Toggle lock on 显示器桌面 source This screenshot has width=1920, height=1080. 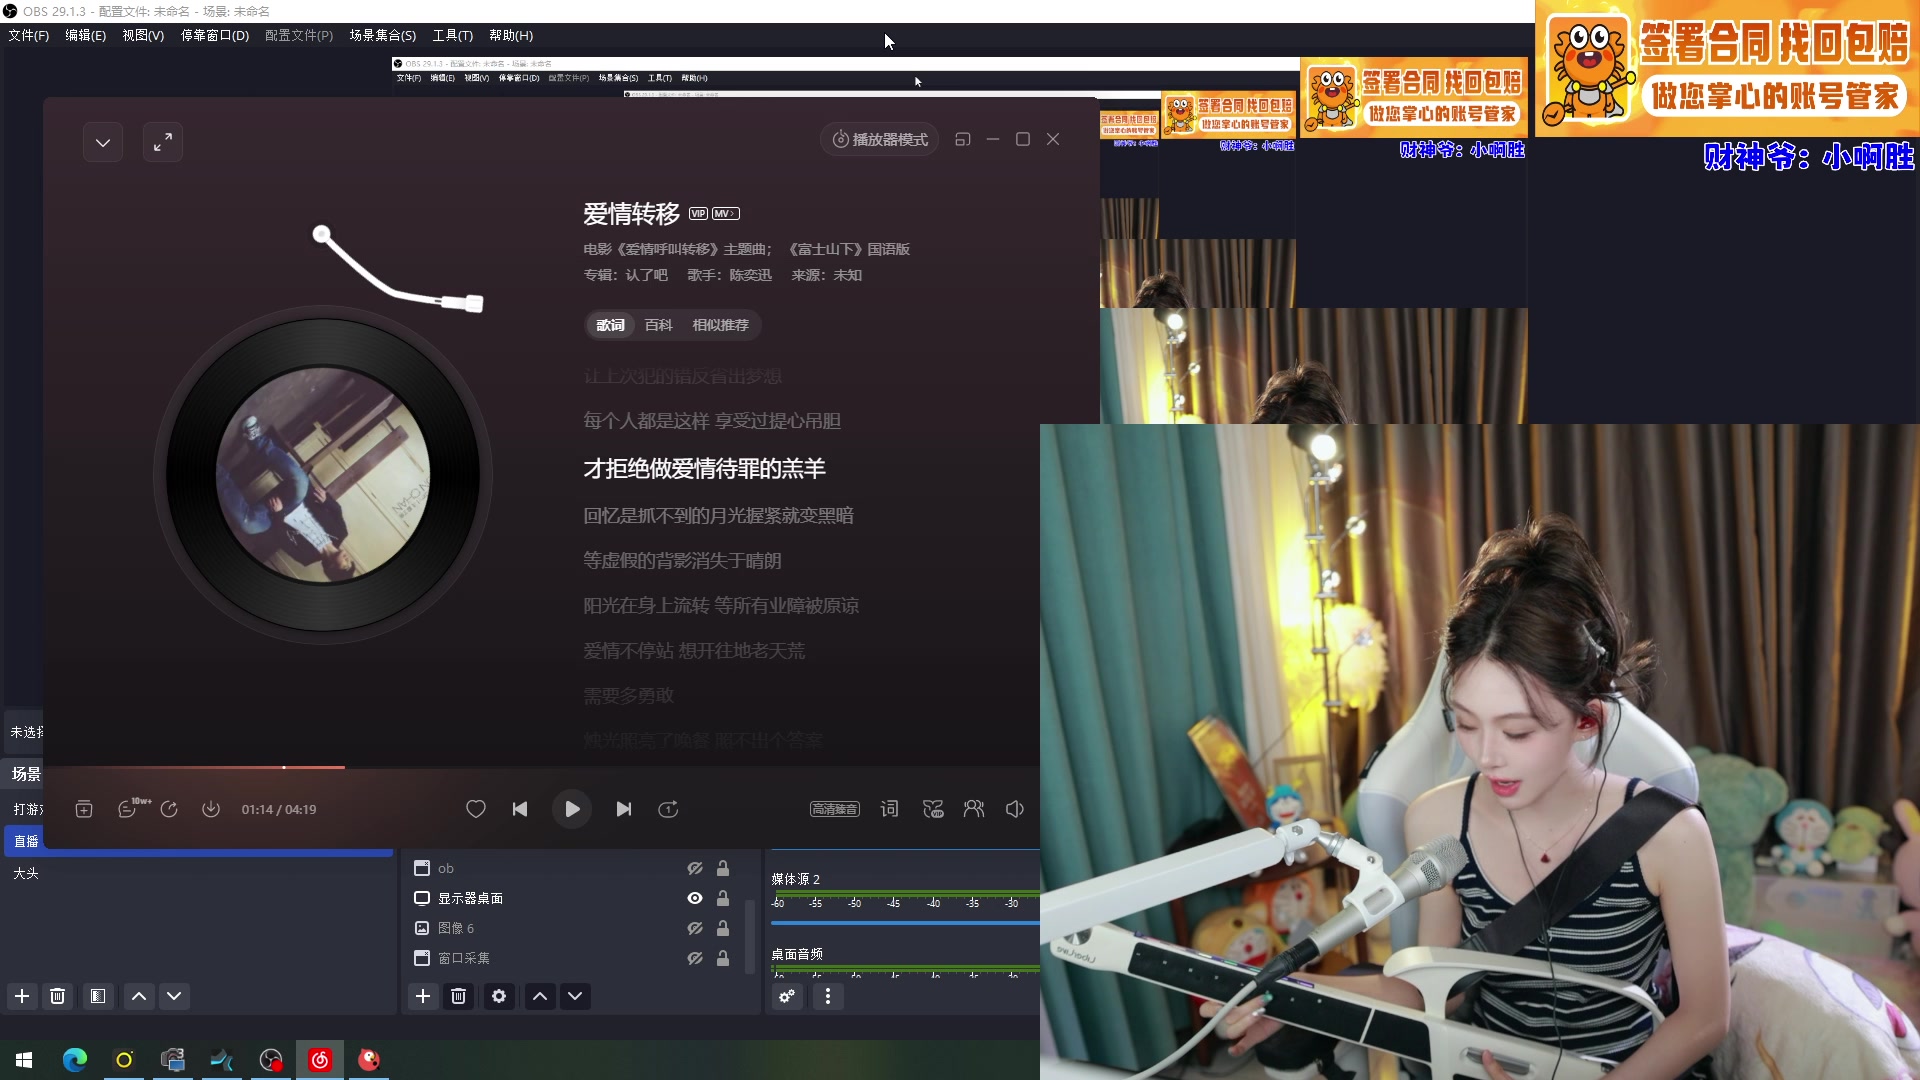[723, 898]
